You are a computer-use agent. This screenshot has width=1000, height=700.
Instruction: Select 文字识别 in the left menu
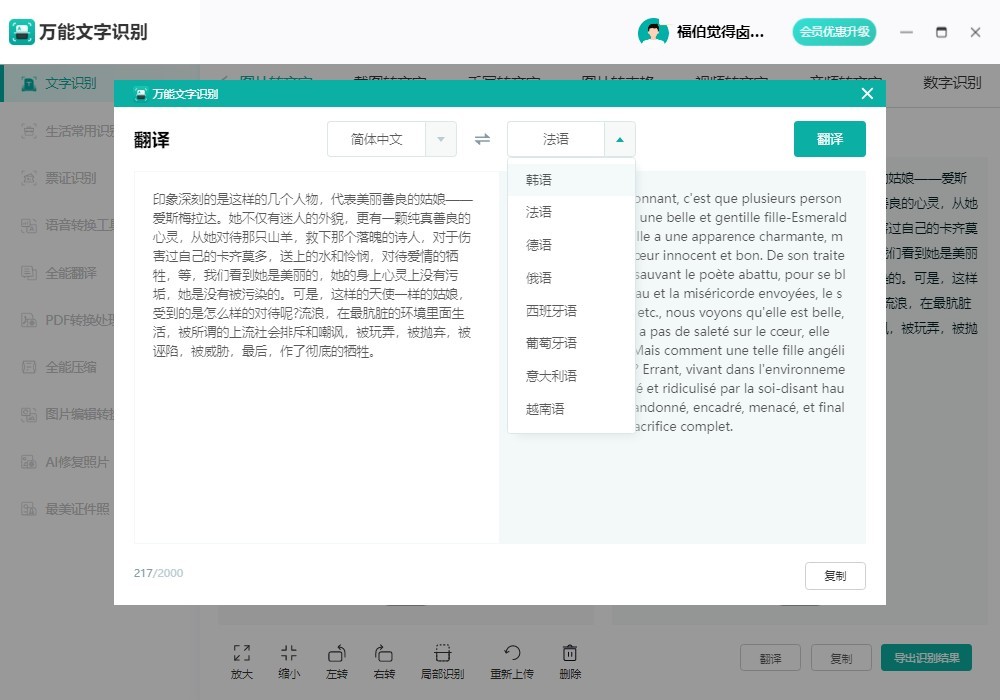click(58, 84)
